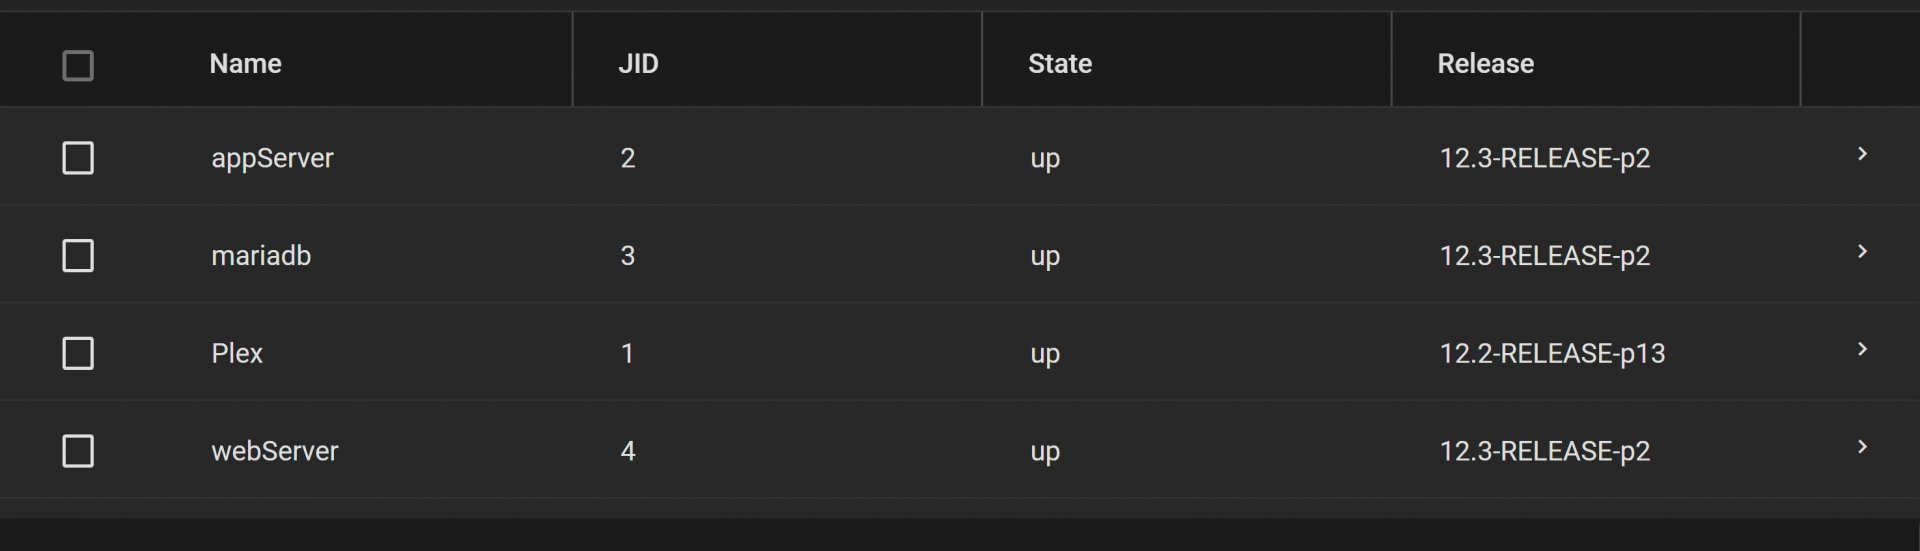Expand the webServer row arrow

(1862, 447)
